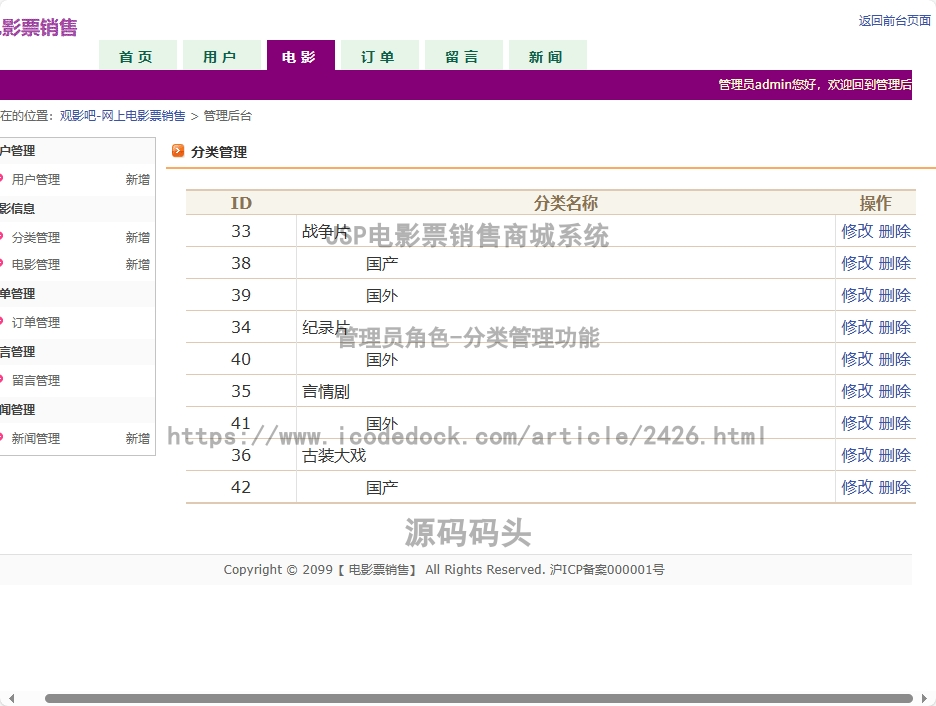Click 新增 next to 电影管理
This screenshot has width=936, height=706.
tap(137, 264)
